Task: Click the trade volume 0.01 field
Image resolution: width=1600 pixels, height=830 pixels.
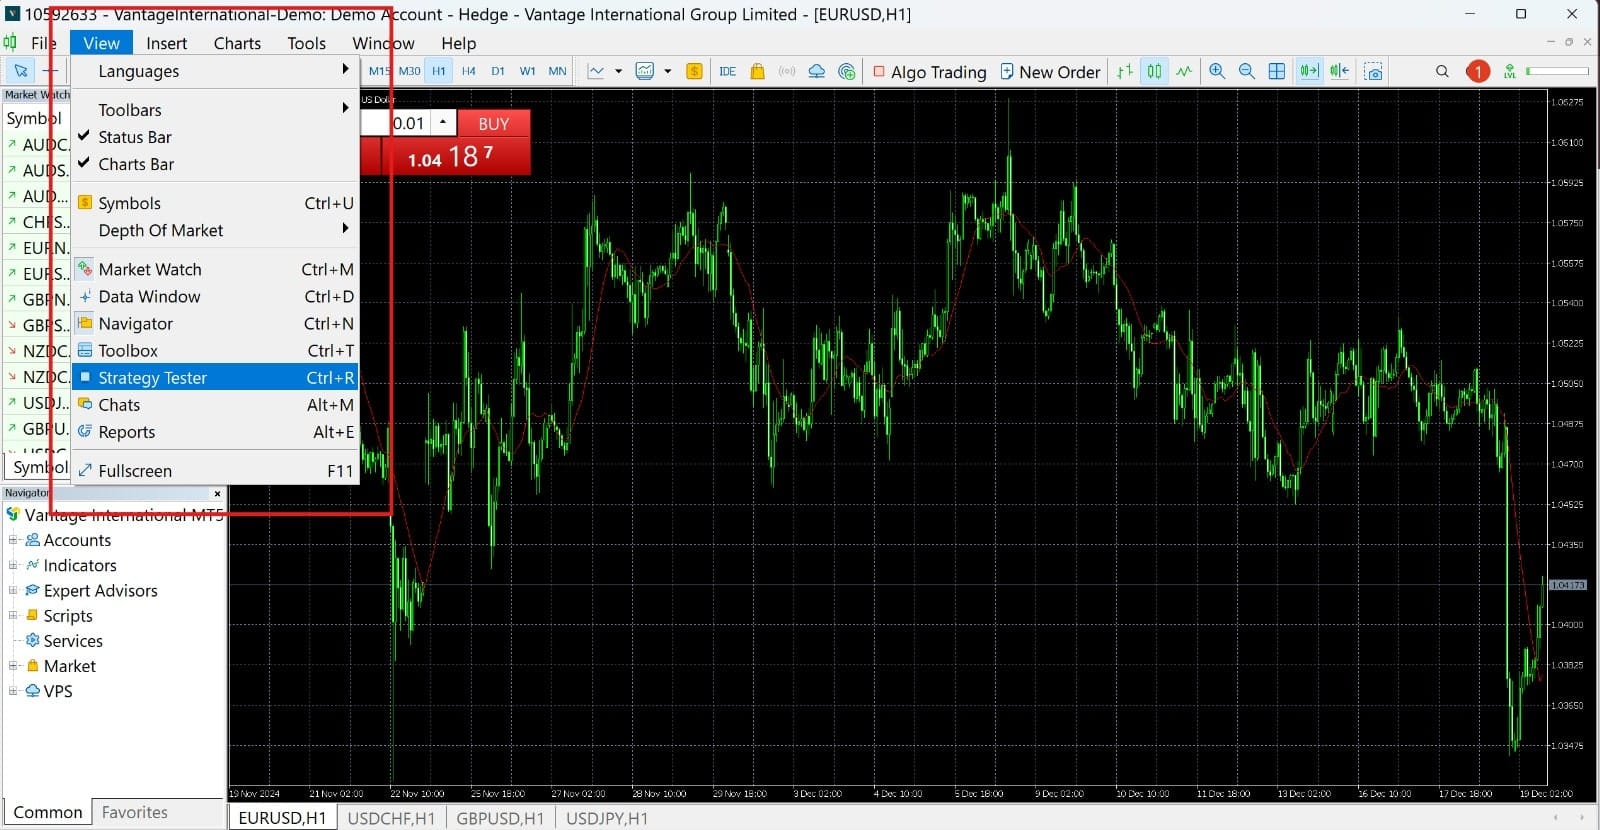Action: click(408, 123)
